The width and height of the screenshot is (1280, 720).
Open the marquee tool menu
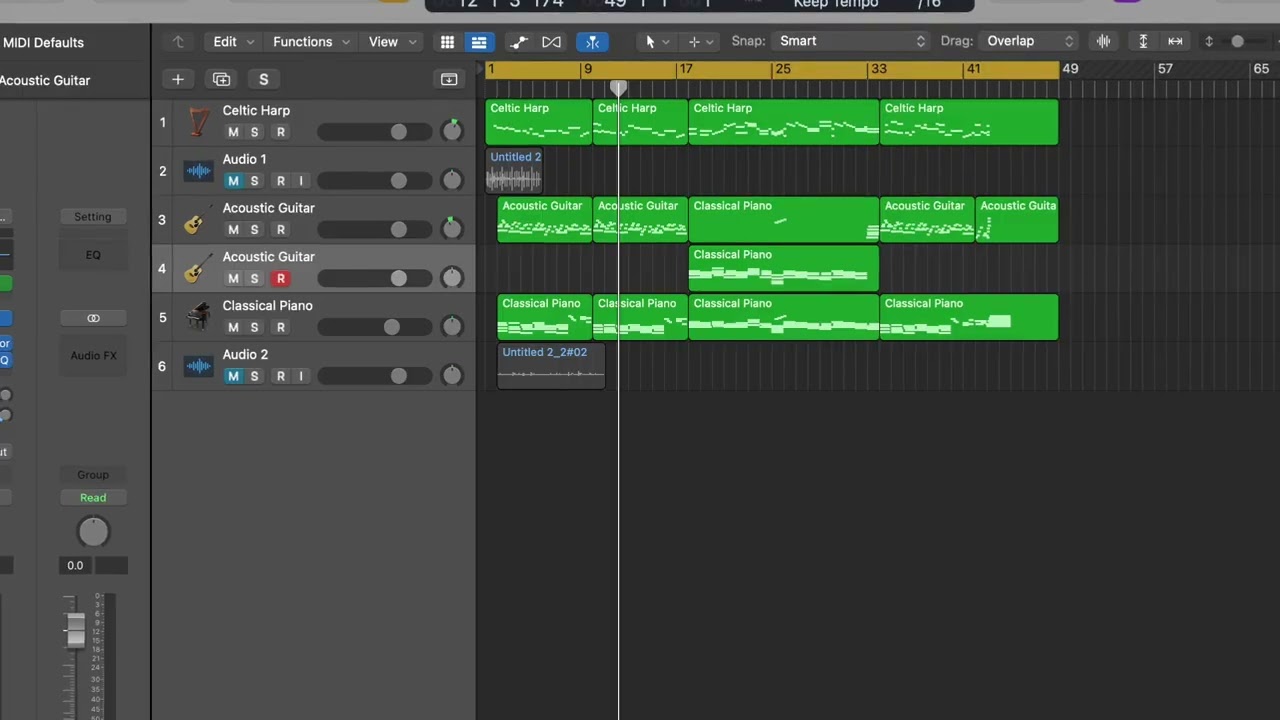coord(699,41)
